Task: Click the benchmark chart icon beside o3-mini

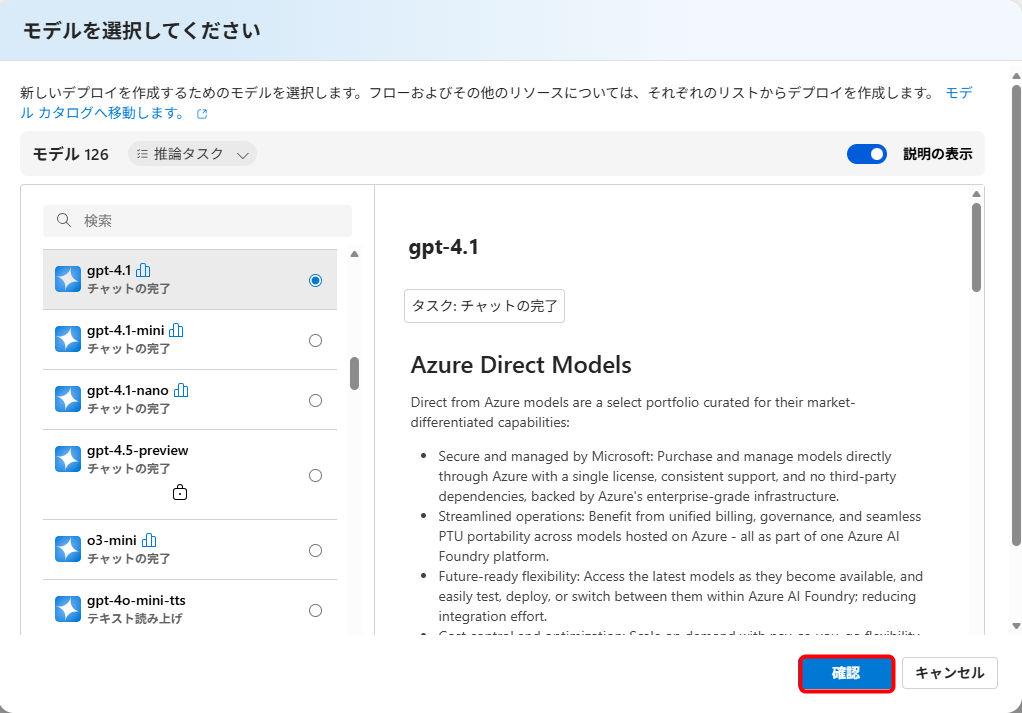Action: (x=149, y=540)
